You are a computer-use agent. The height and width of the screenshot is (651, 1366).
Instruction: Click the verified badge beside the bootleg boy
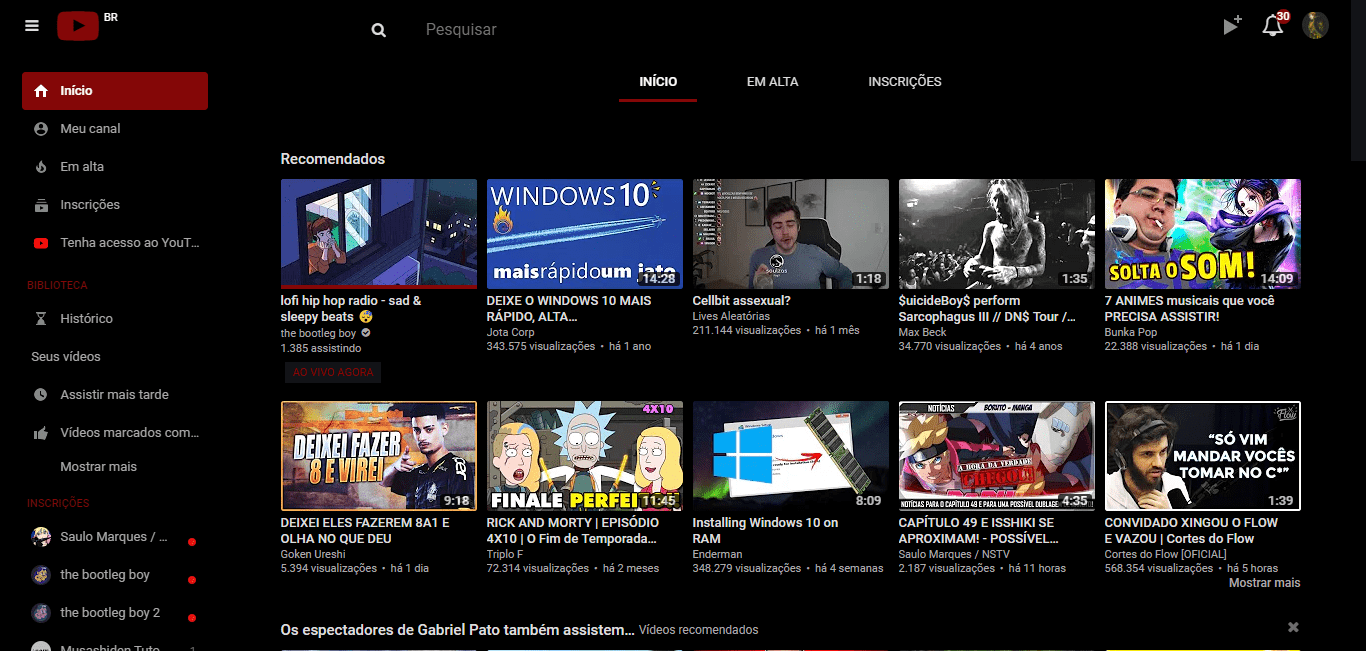[x=366, y=333]
